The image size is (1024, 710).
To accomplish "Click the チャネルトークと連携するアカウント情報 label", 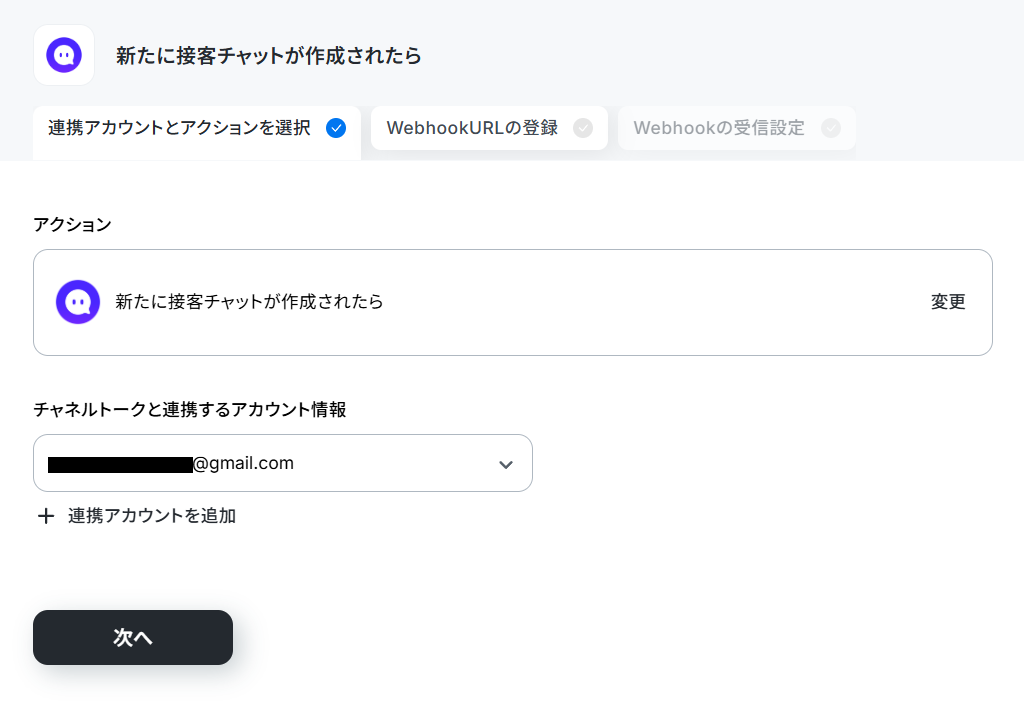I will coord(189,410).
